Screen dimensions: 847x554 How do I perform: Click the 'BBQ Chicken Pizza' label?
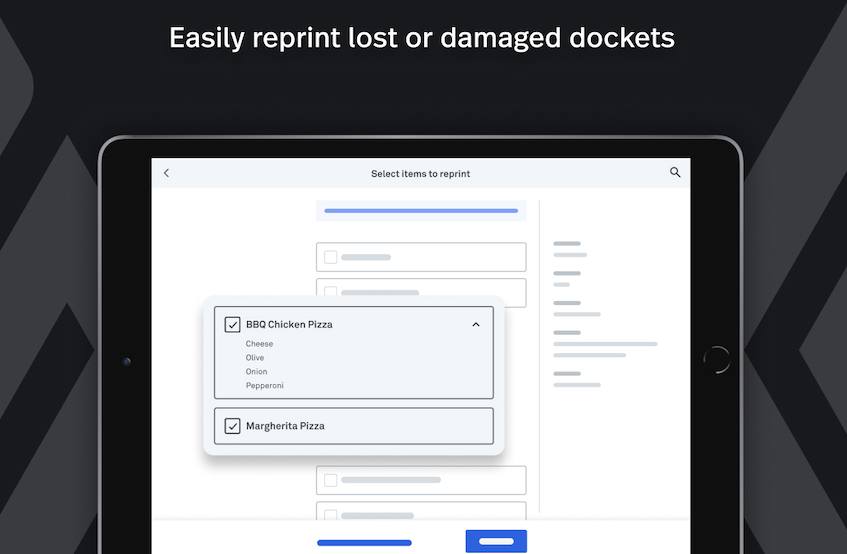tap(290, 325)
